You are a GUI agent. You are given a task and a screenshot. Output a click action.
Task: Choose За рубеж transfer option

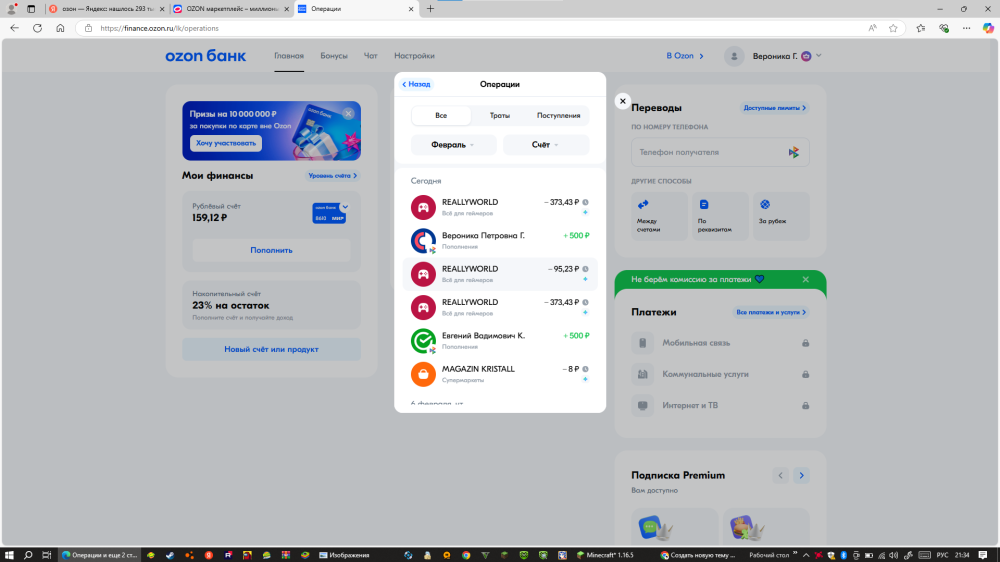[781, 216]
